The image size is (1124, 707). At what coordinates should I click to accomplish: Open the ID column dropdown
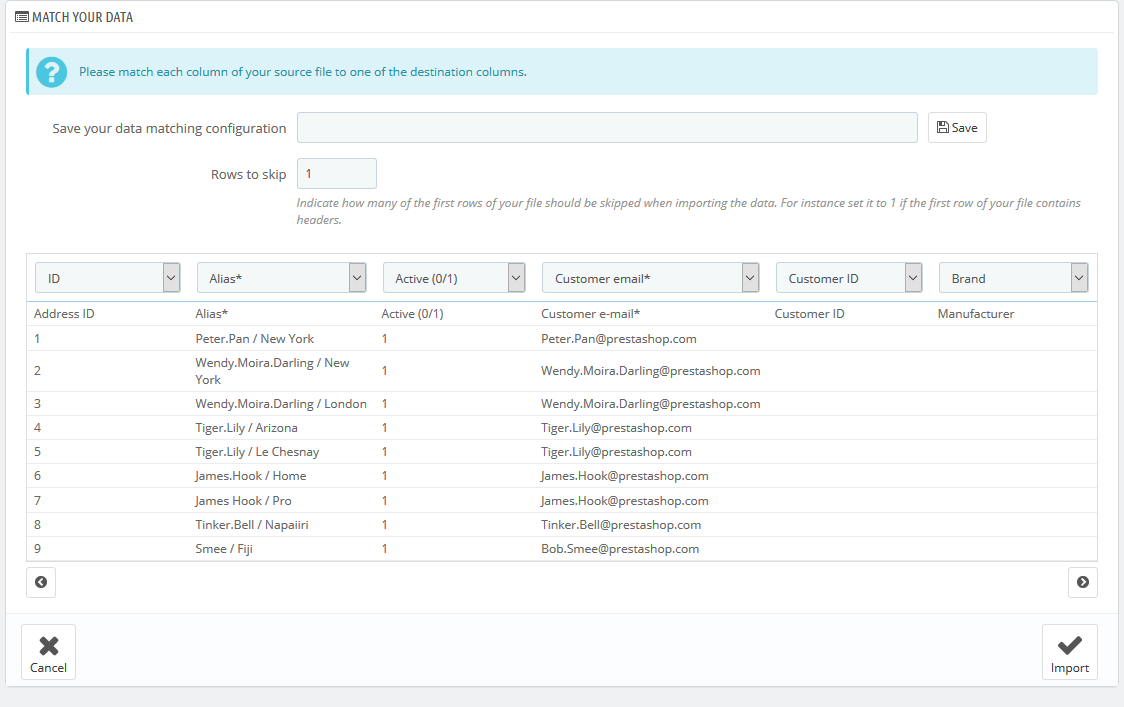click(x=108, y=278)
